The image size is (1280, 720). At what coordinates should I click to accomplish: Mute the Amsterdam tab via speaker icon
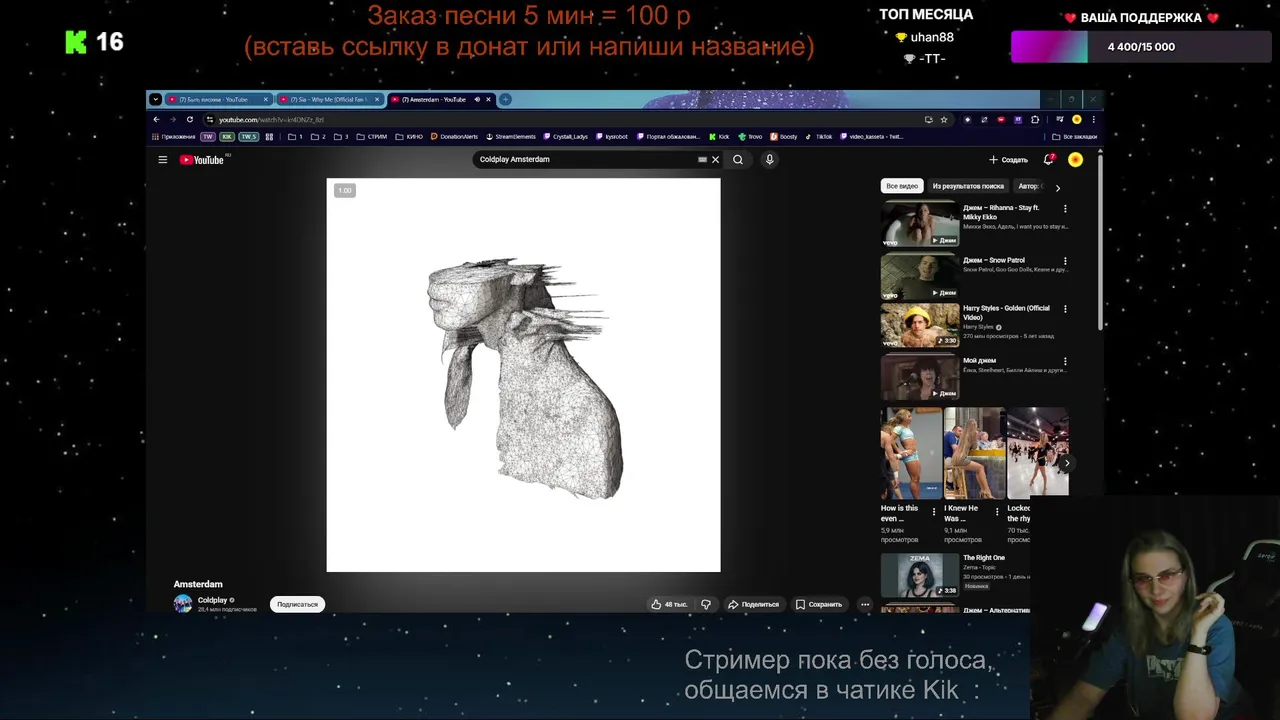click(477, 99)
